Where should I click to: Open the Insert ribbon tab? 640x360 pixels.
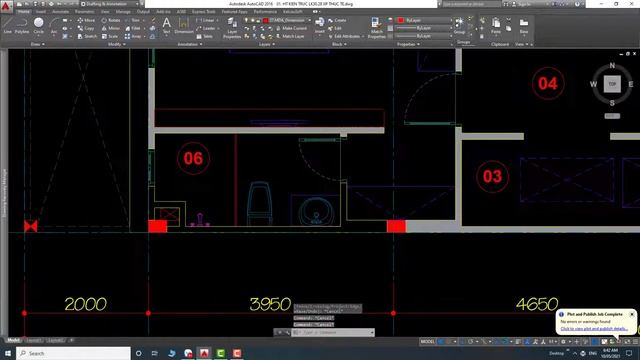pos(41,12)
